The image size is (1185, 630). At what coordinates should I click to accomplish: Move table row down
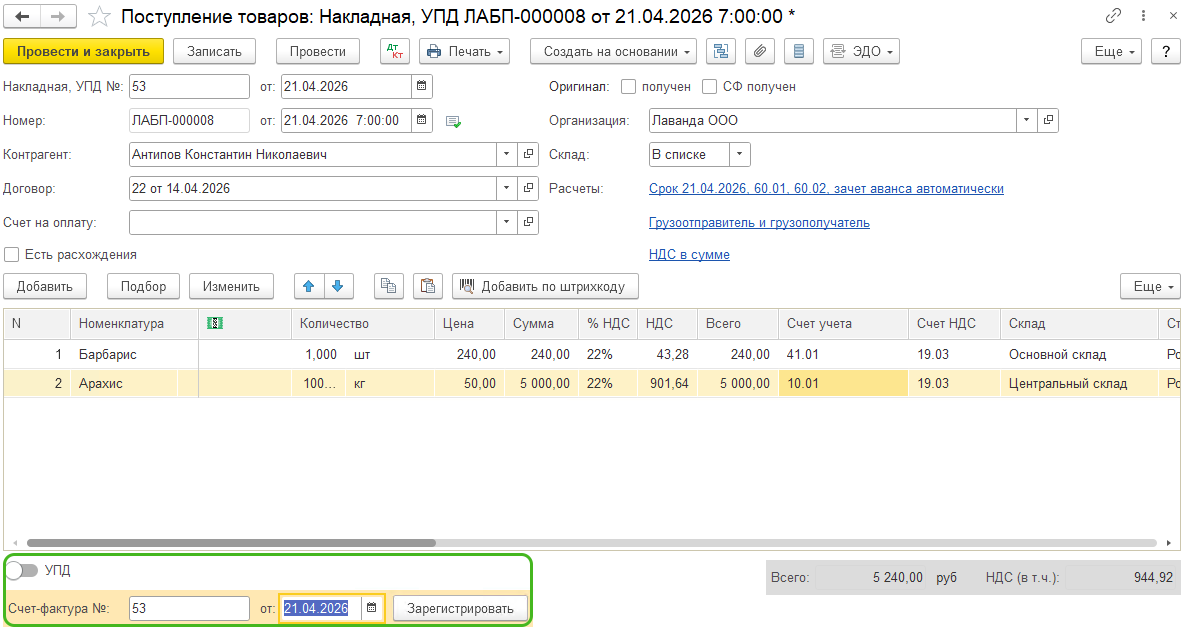[338, 286]
